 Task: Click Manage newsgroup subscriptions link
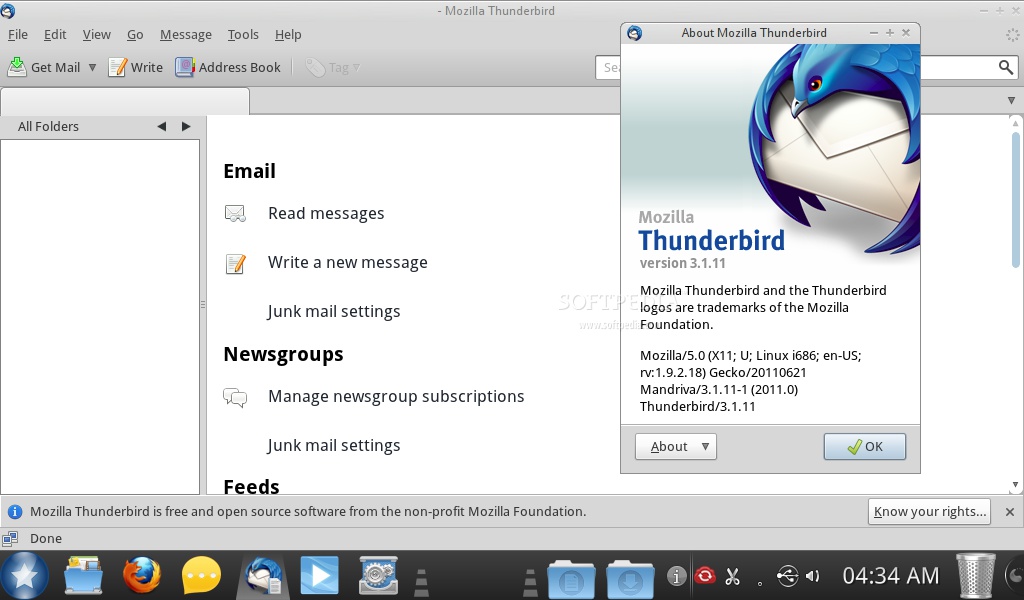coord(396,396)
